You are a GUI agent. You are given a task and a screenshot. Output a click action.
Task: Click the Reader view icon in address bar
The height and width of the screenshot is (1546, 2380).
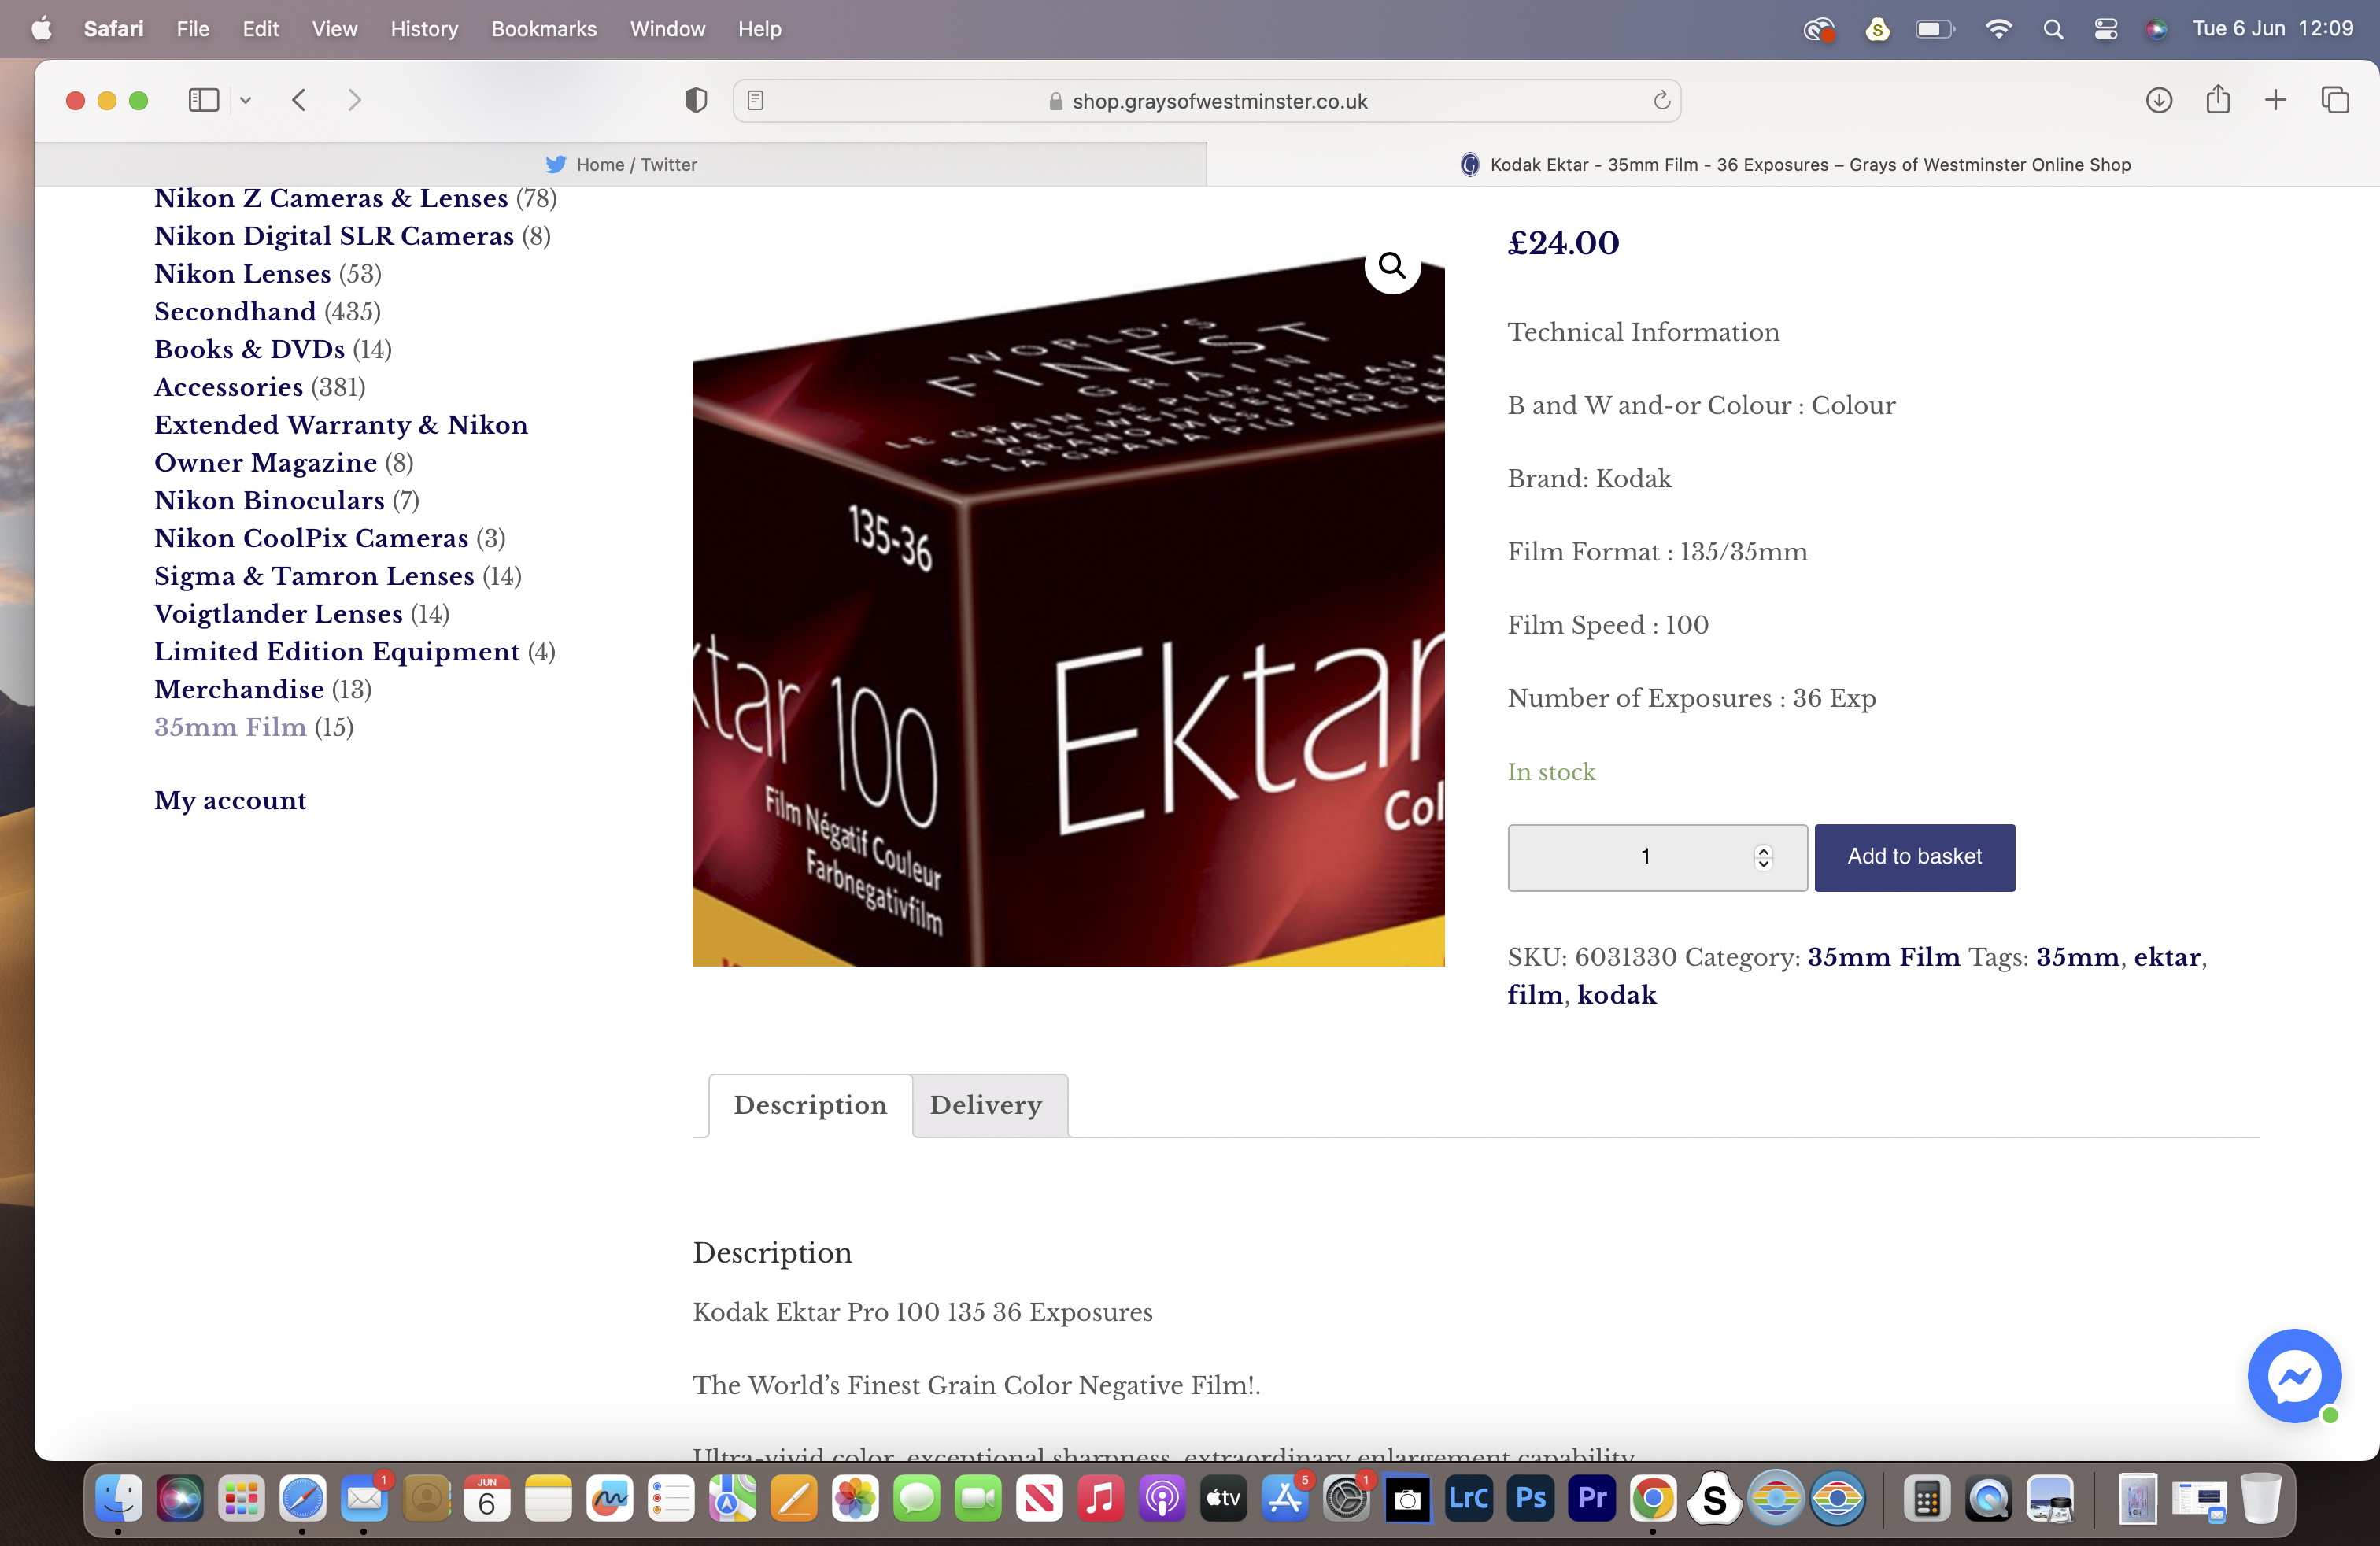756,100
